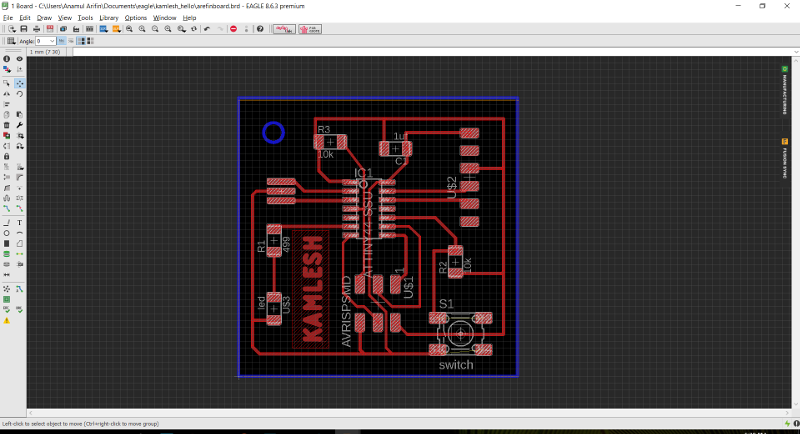Viewport: 800px width, 434px height.
Task: Open the Help menu
Action: tap(189, 17)
